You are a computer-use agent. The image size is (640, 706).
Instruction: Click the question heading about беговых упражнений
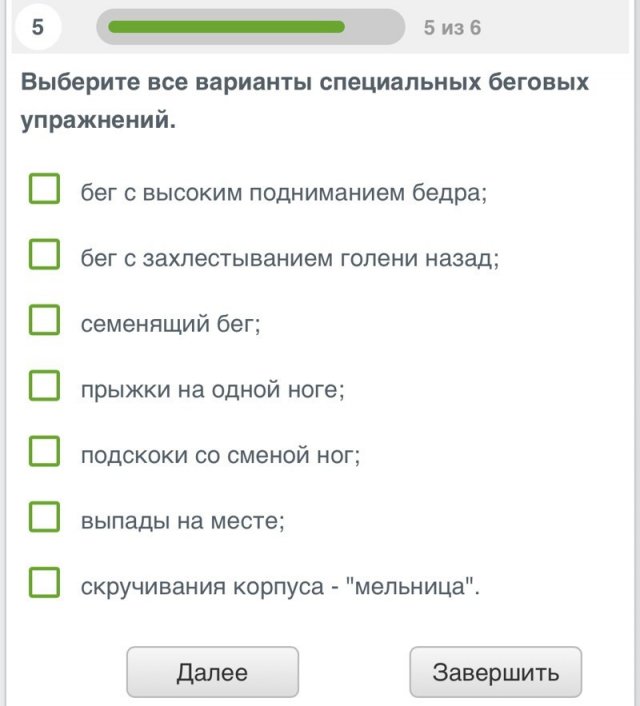coord(305,101)
